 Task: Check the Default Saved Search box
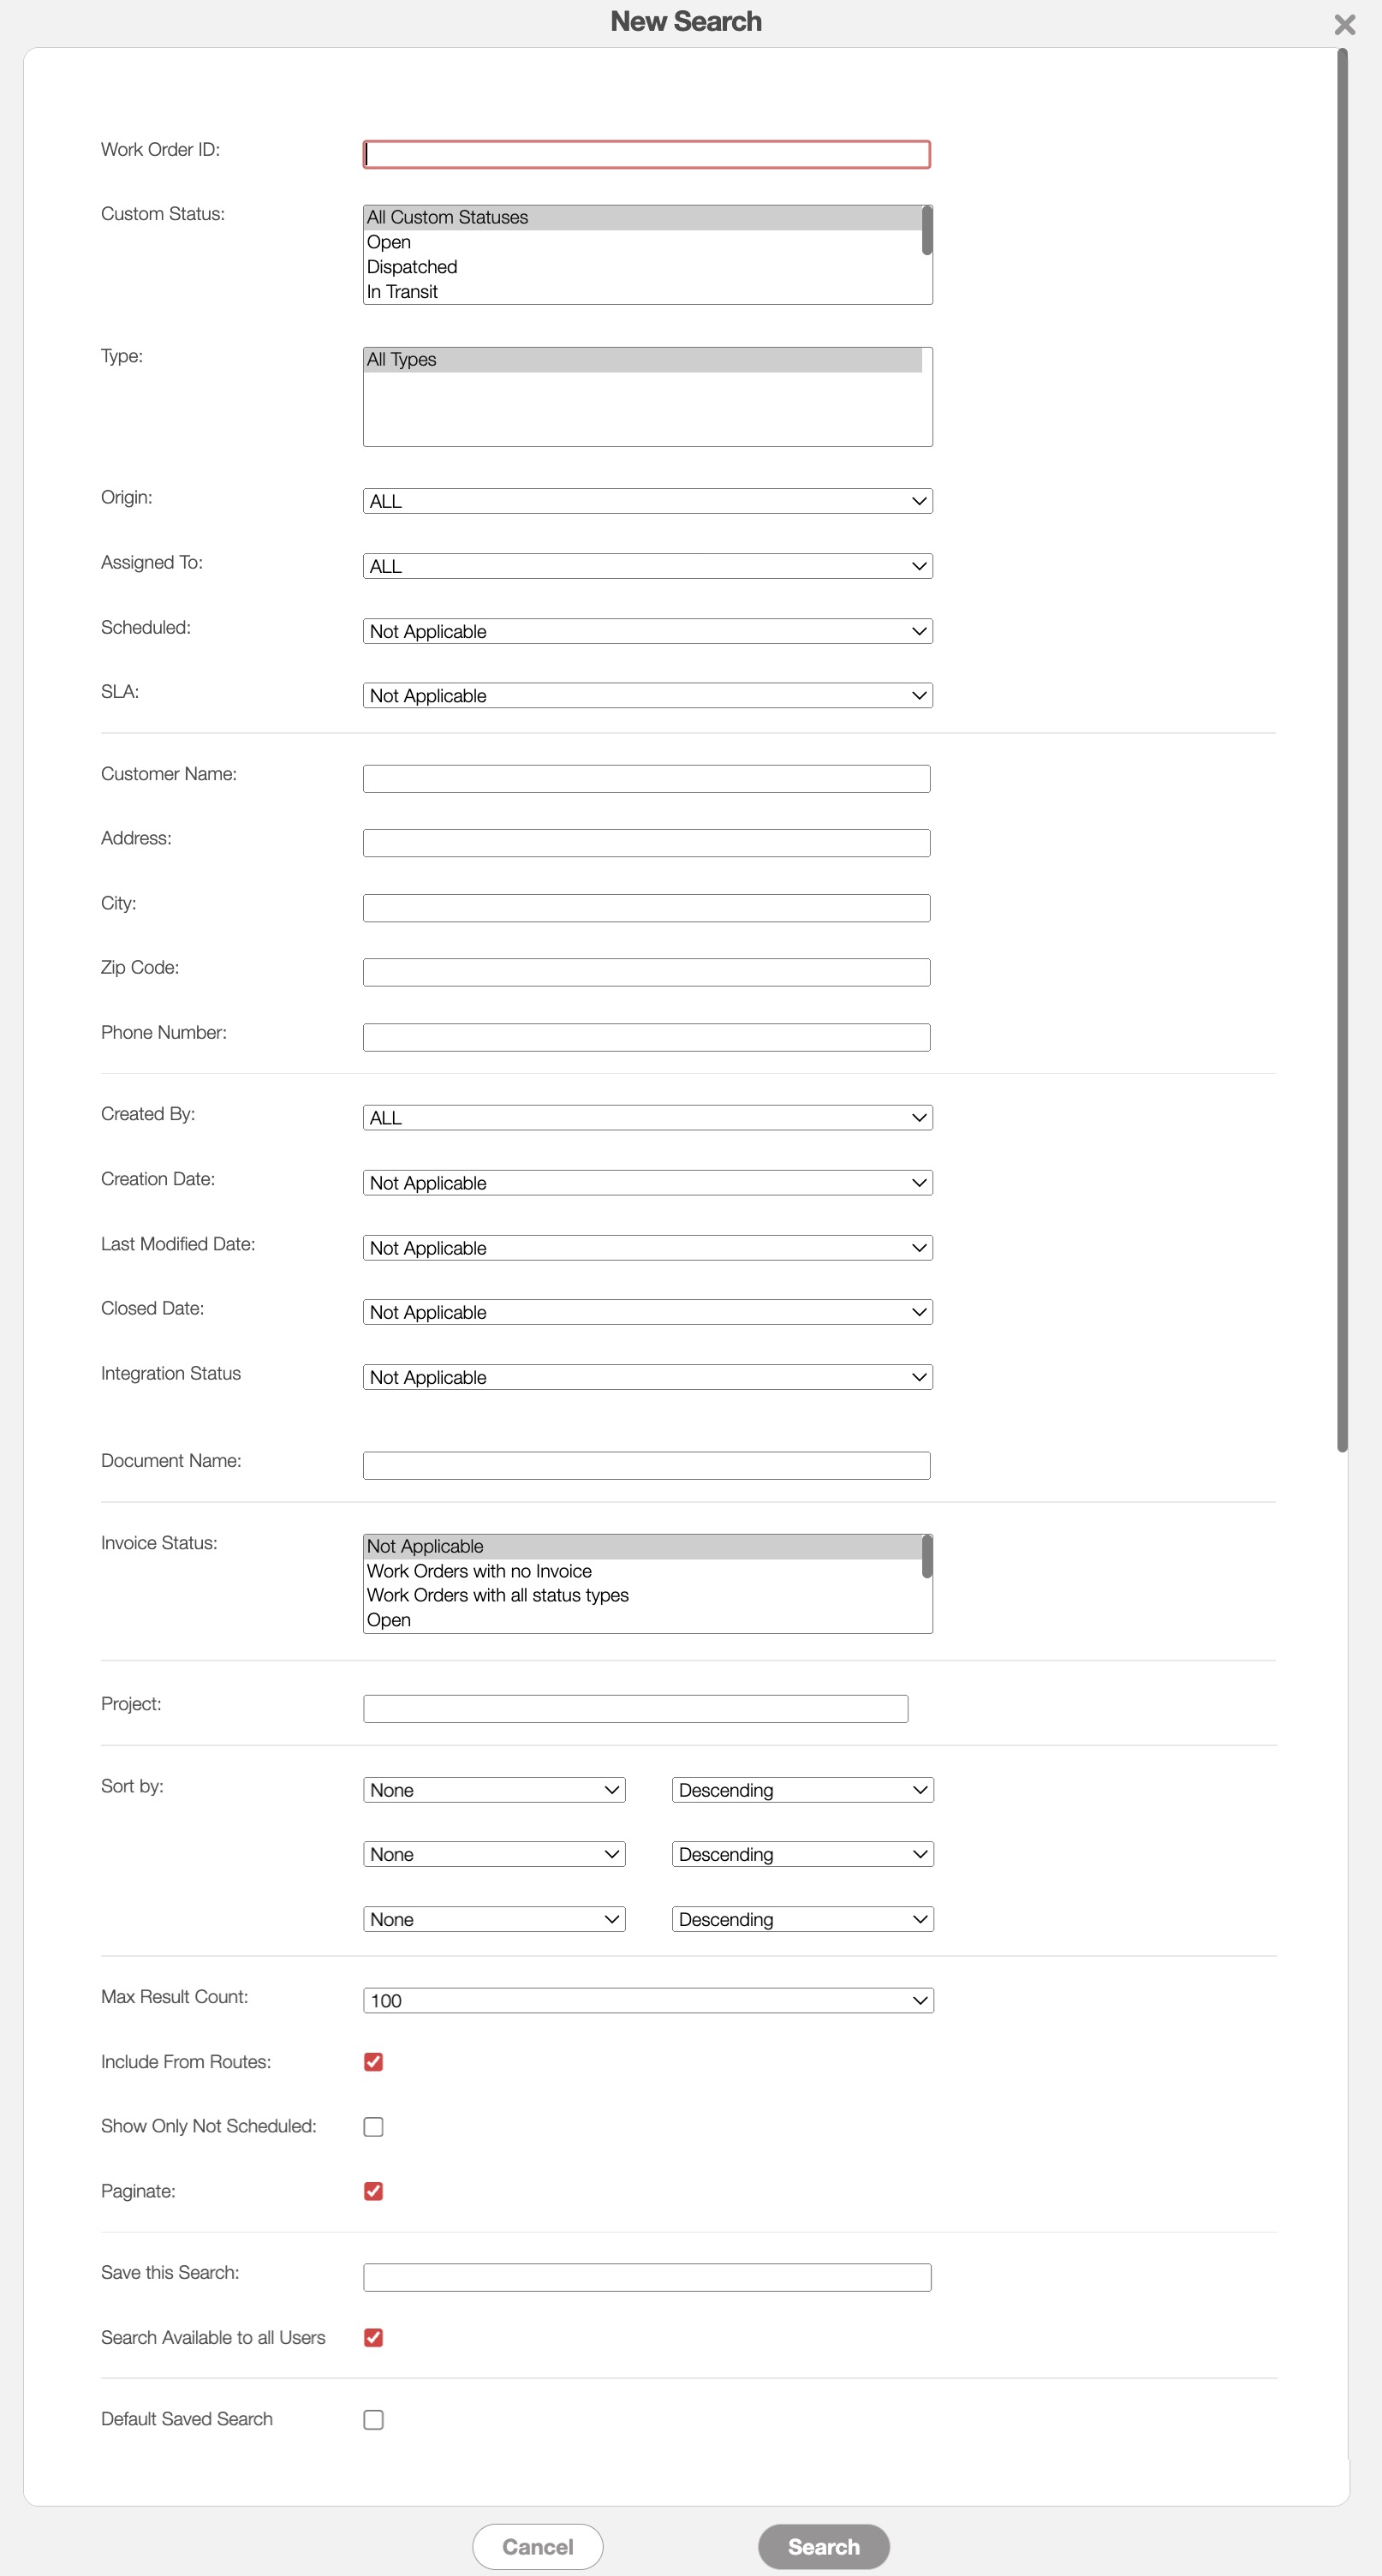click(x=373, y=2419)
